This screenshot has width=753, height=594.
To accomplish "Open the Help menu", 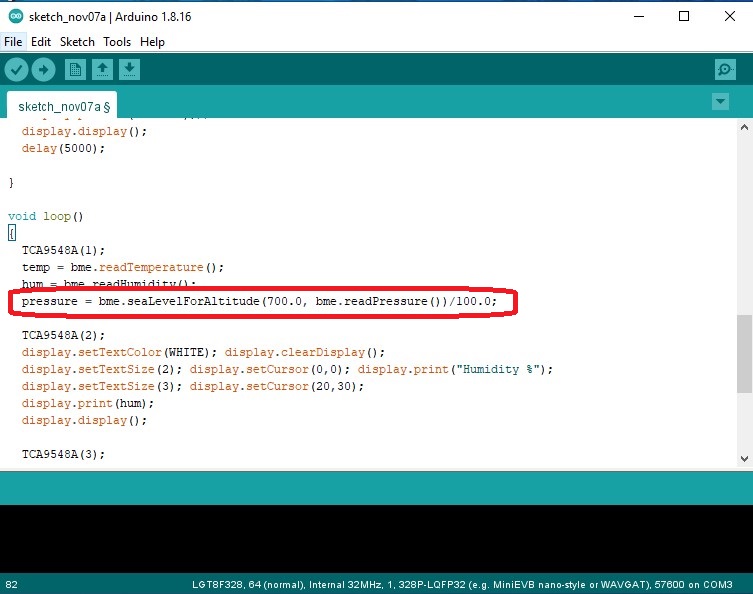I will [152, 42].
